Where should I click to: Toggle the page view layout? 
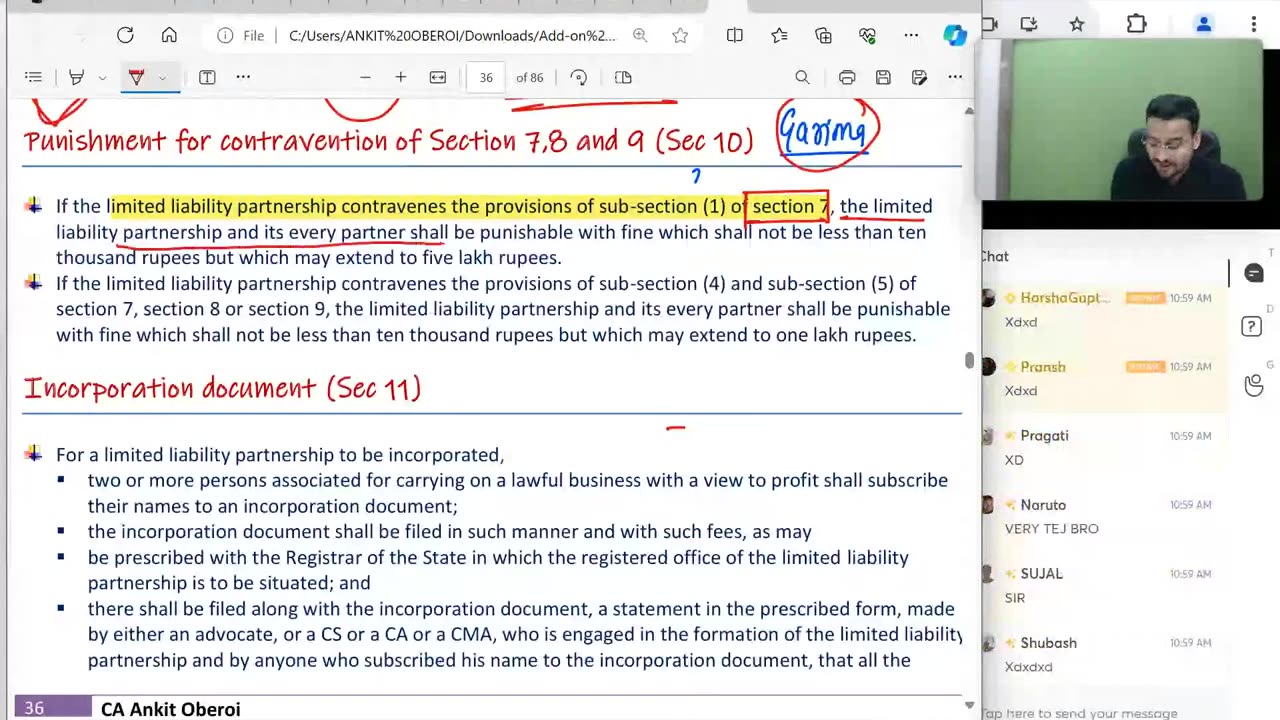[623, 77]
